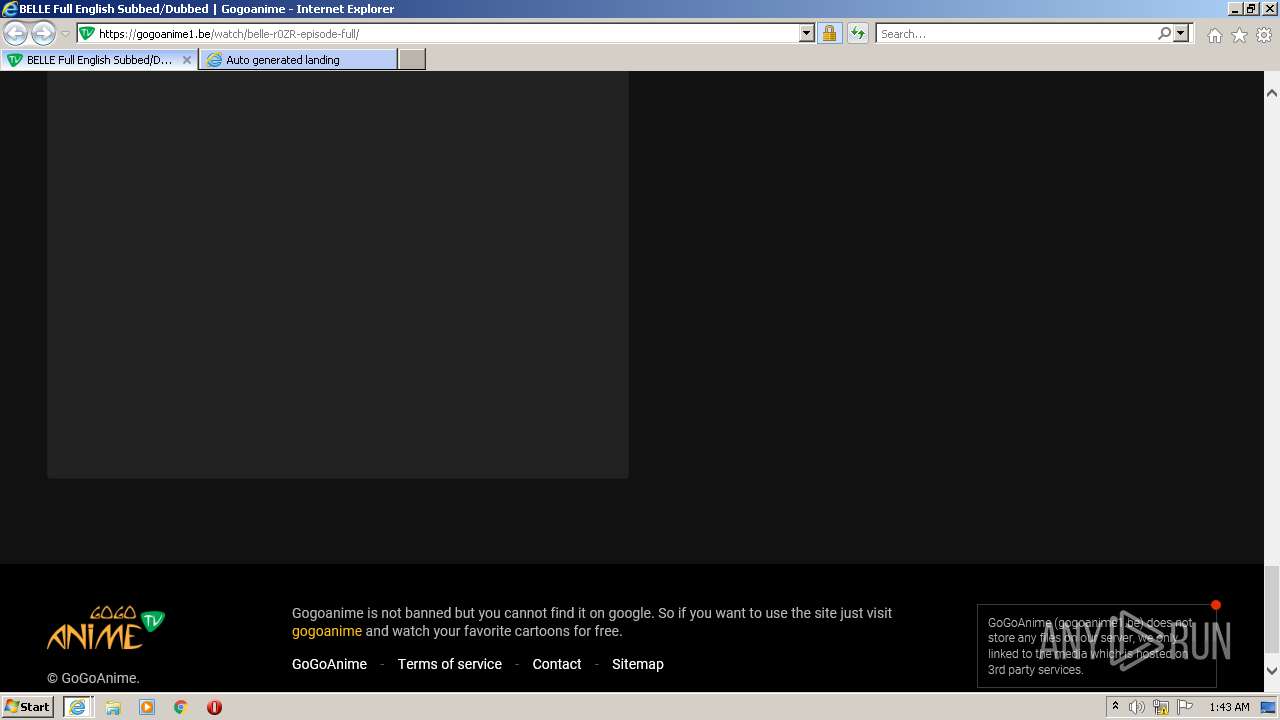Screen dimensions: 1280x720
Task: Click the site favicon in address bar
Action: pos(87,33)
